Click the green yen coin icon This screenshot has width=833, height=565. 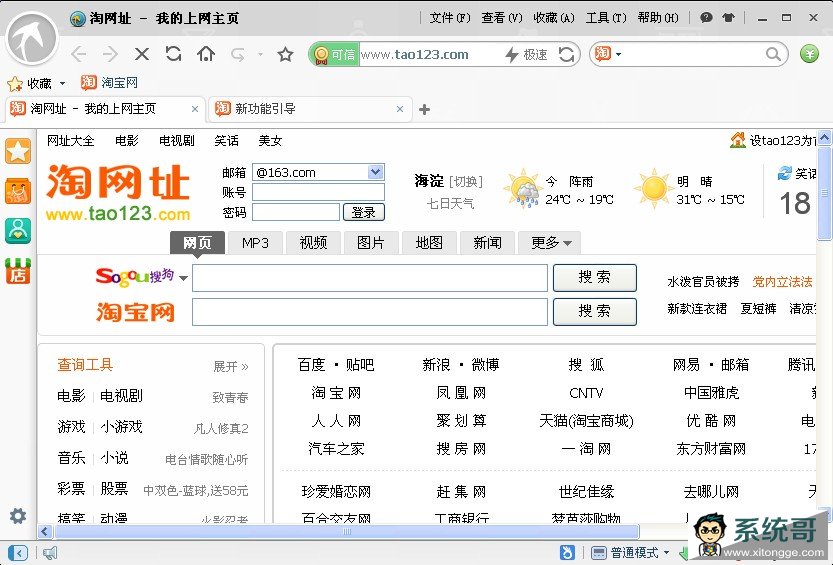[x=809, y=54]
